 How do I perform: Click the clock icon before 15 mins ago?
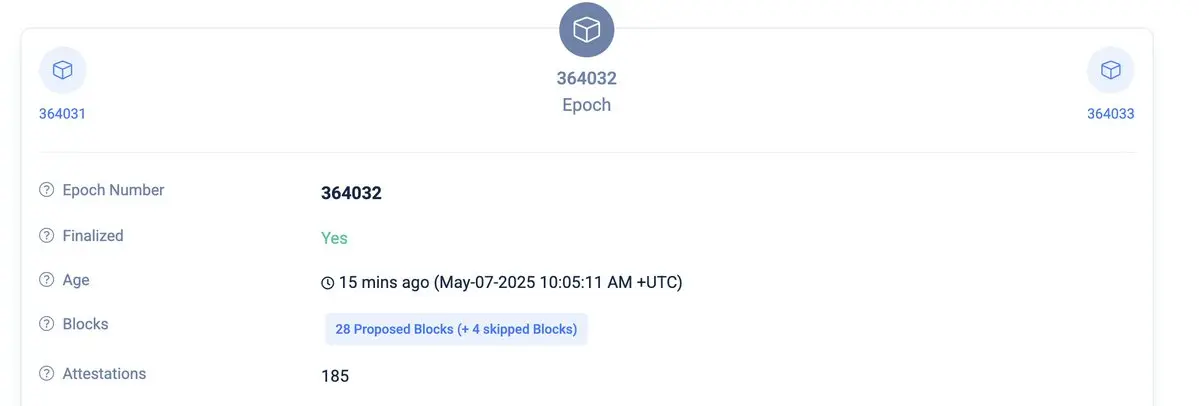327,284
